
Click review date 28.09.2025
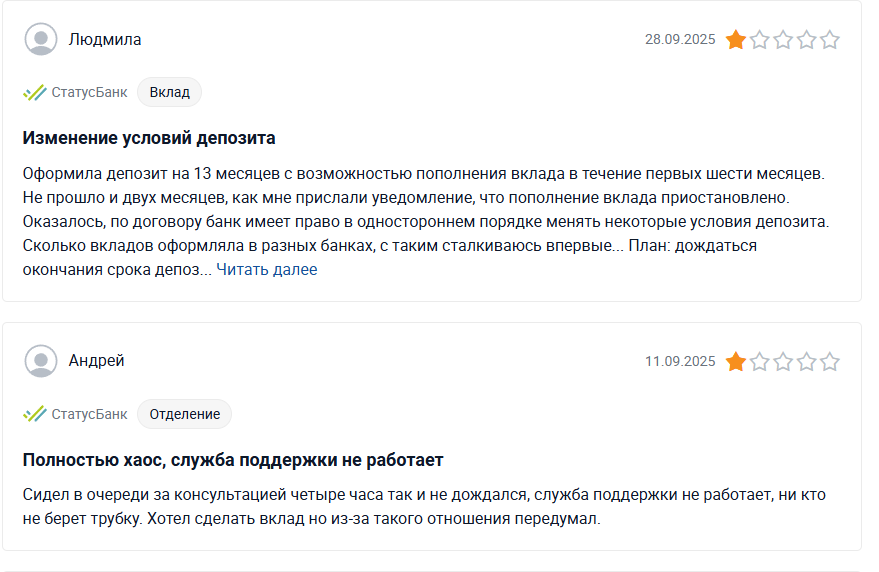[680, 39]
